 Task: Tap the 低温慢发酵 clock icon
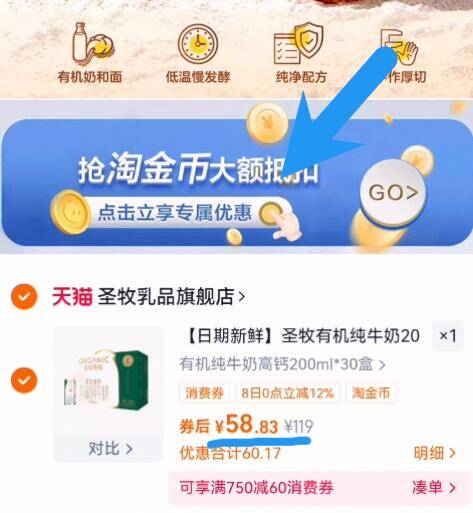[x=198, y=44]
